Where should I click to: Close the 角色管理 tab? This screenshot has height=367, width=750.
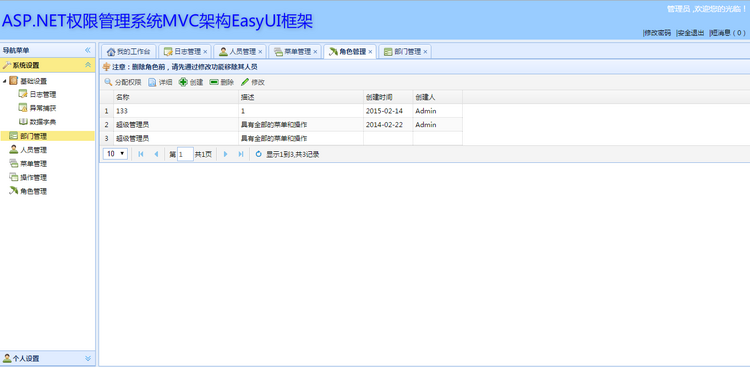(x=370, y=52)
